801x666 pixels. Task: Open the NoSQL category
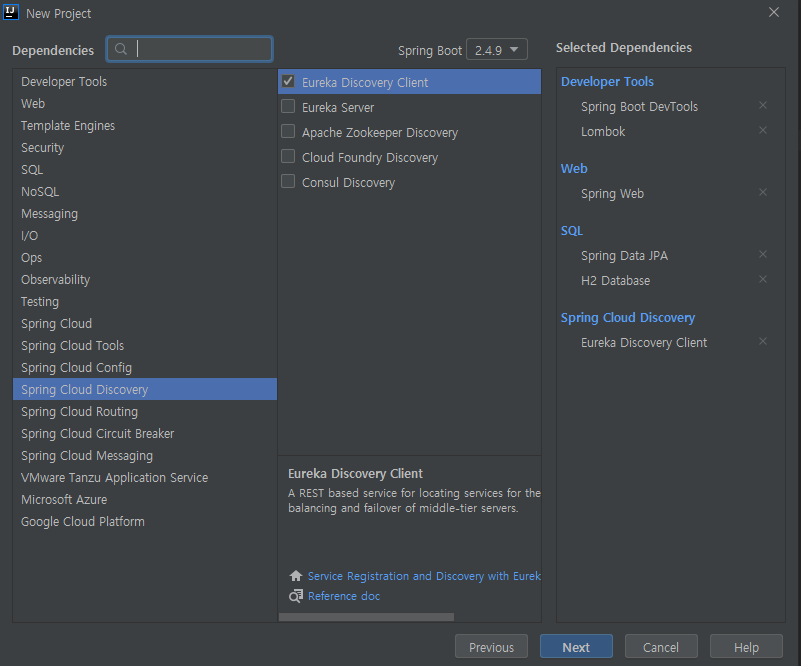[145, 192]
